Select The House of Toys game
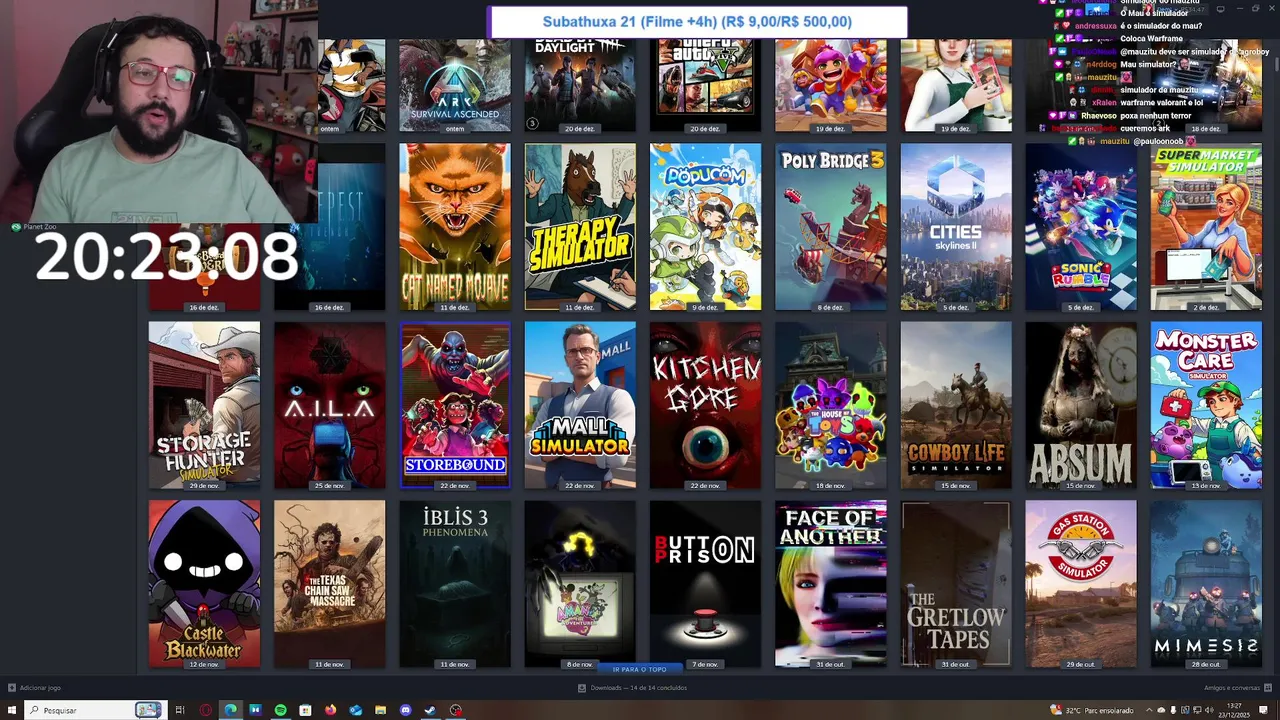Image resolution: width=1280 pixels, height=720 pixels. click(x=830, y=405)
